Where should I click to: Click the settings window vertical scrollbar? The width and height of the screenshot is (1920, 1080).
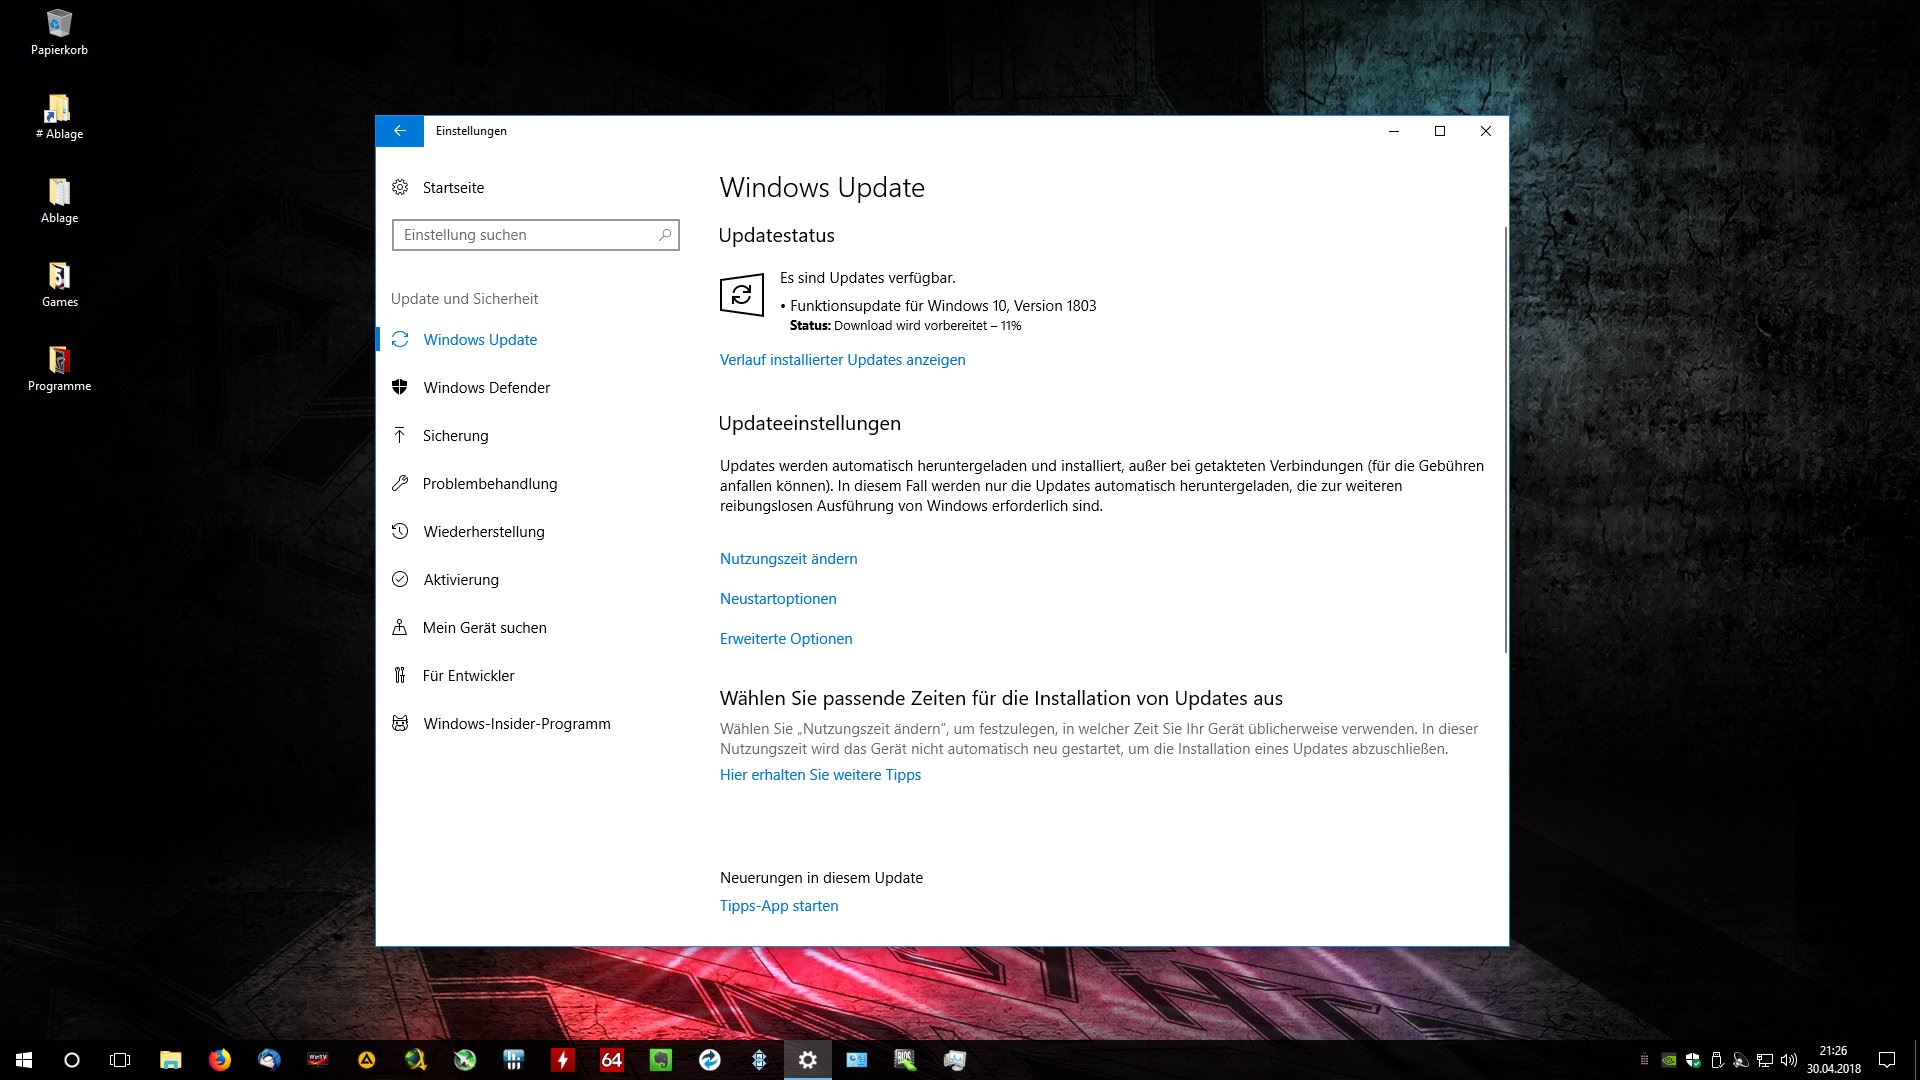pyautogui.click(x=1505, y=440)
